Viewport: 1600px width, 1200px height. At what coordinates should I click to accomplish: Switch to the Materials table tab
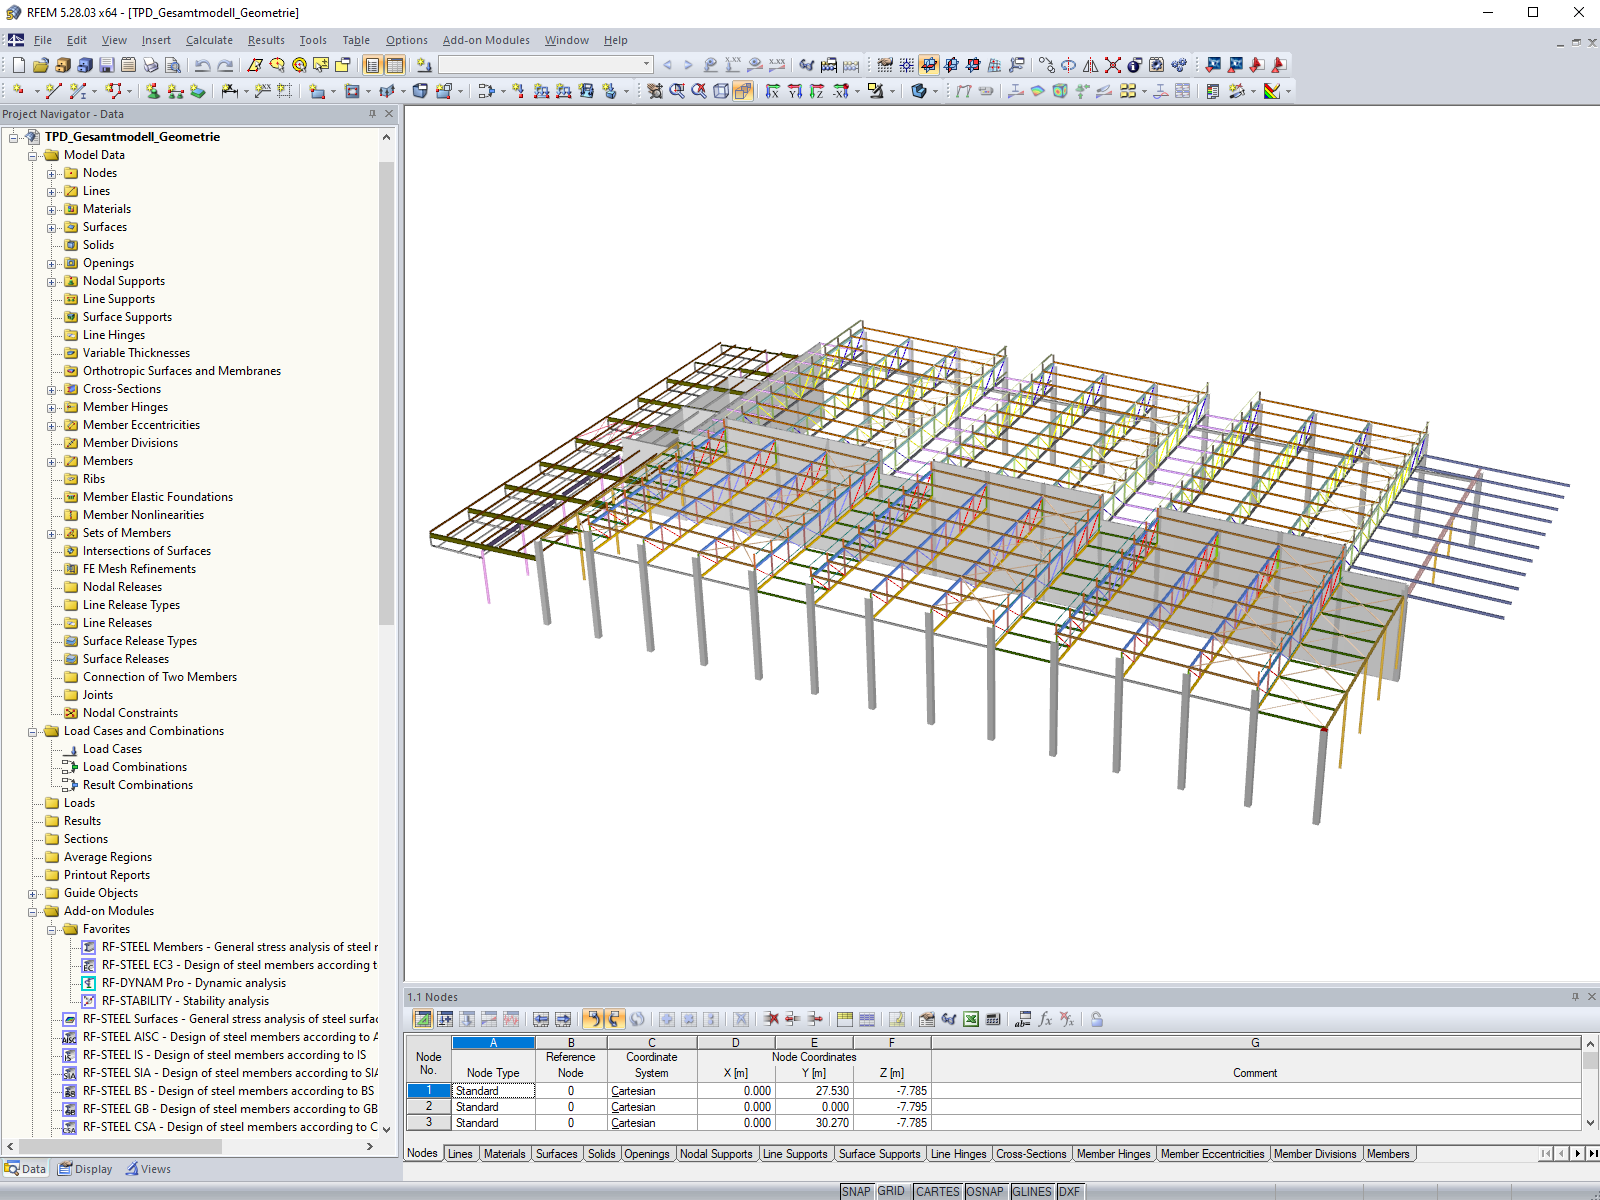(x=504, y=1154)
